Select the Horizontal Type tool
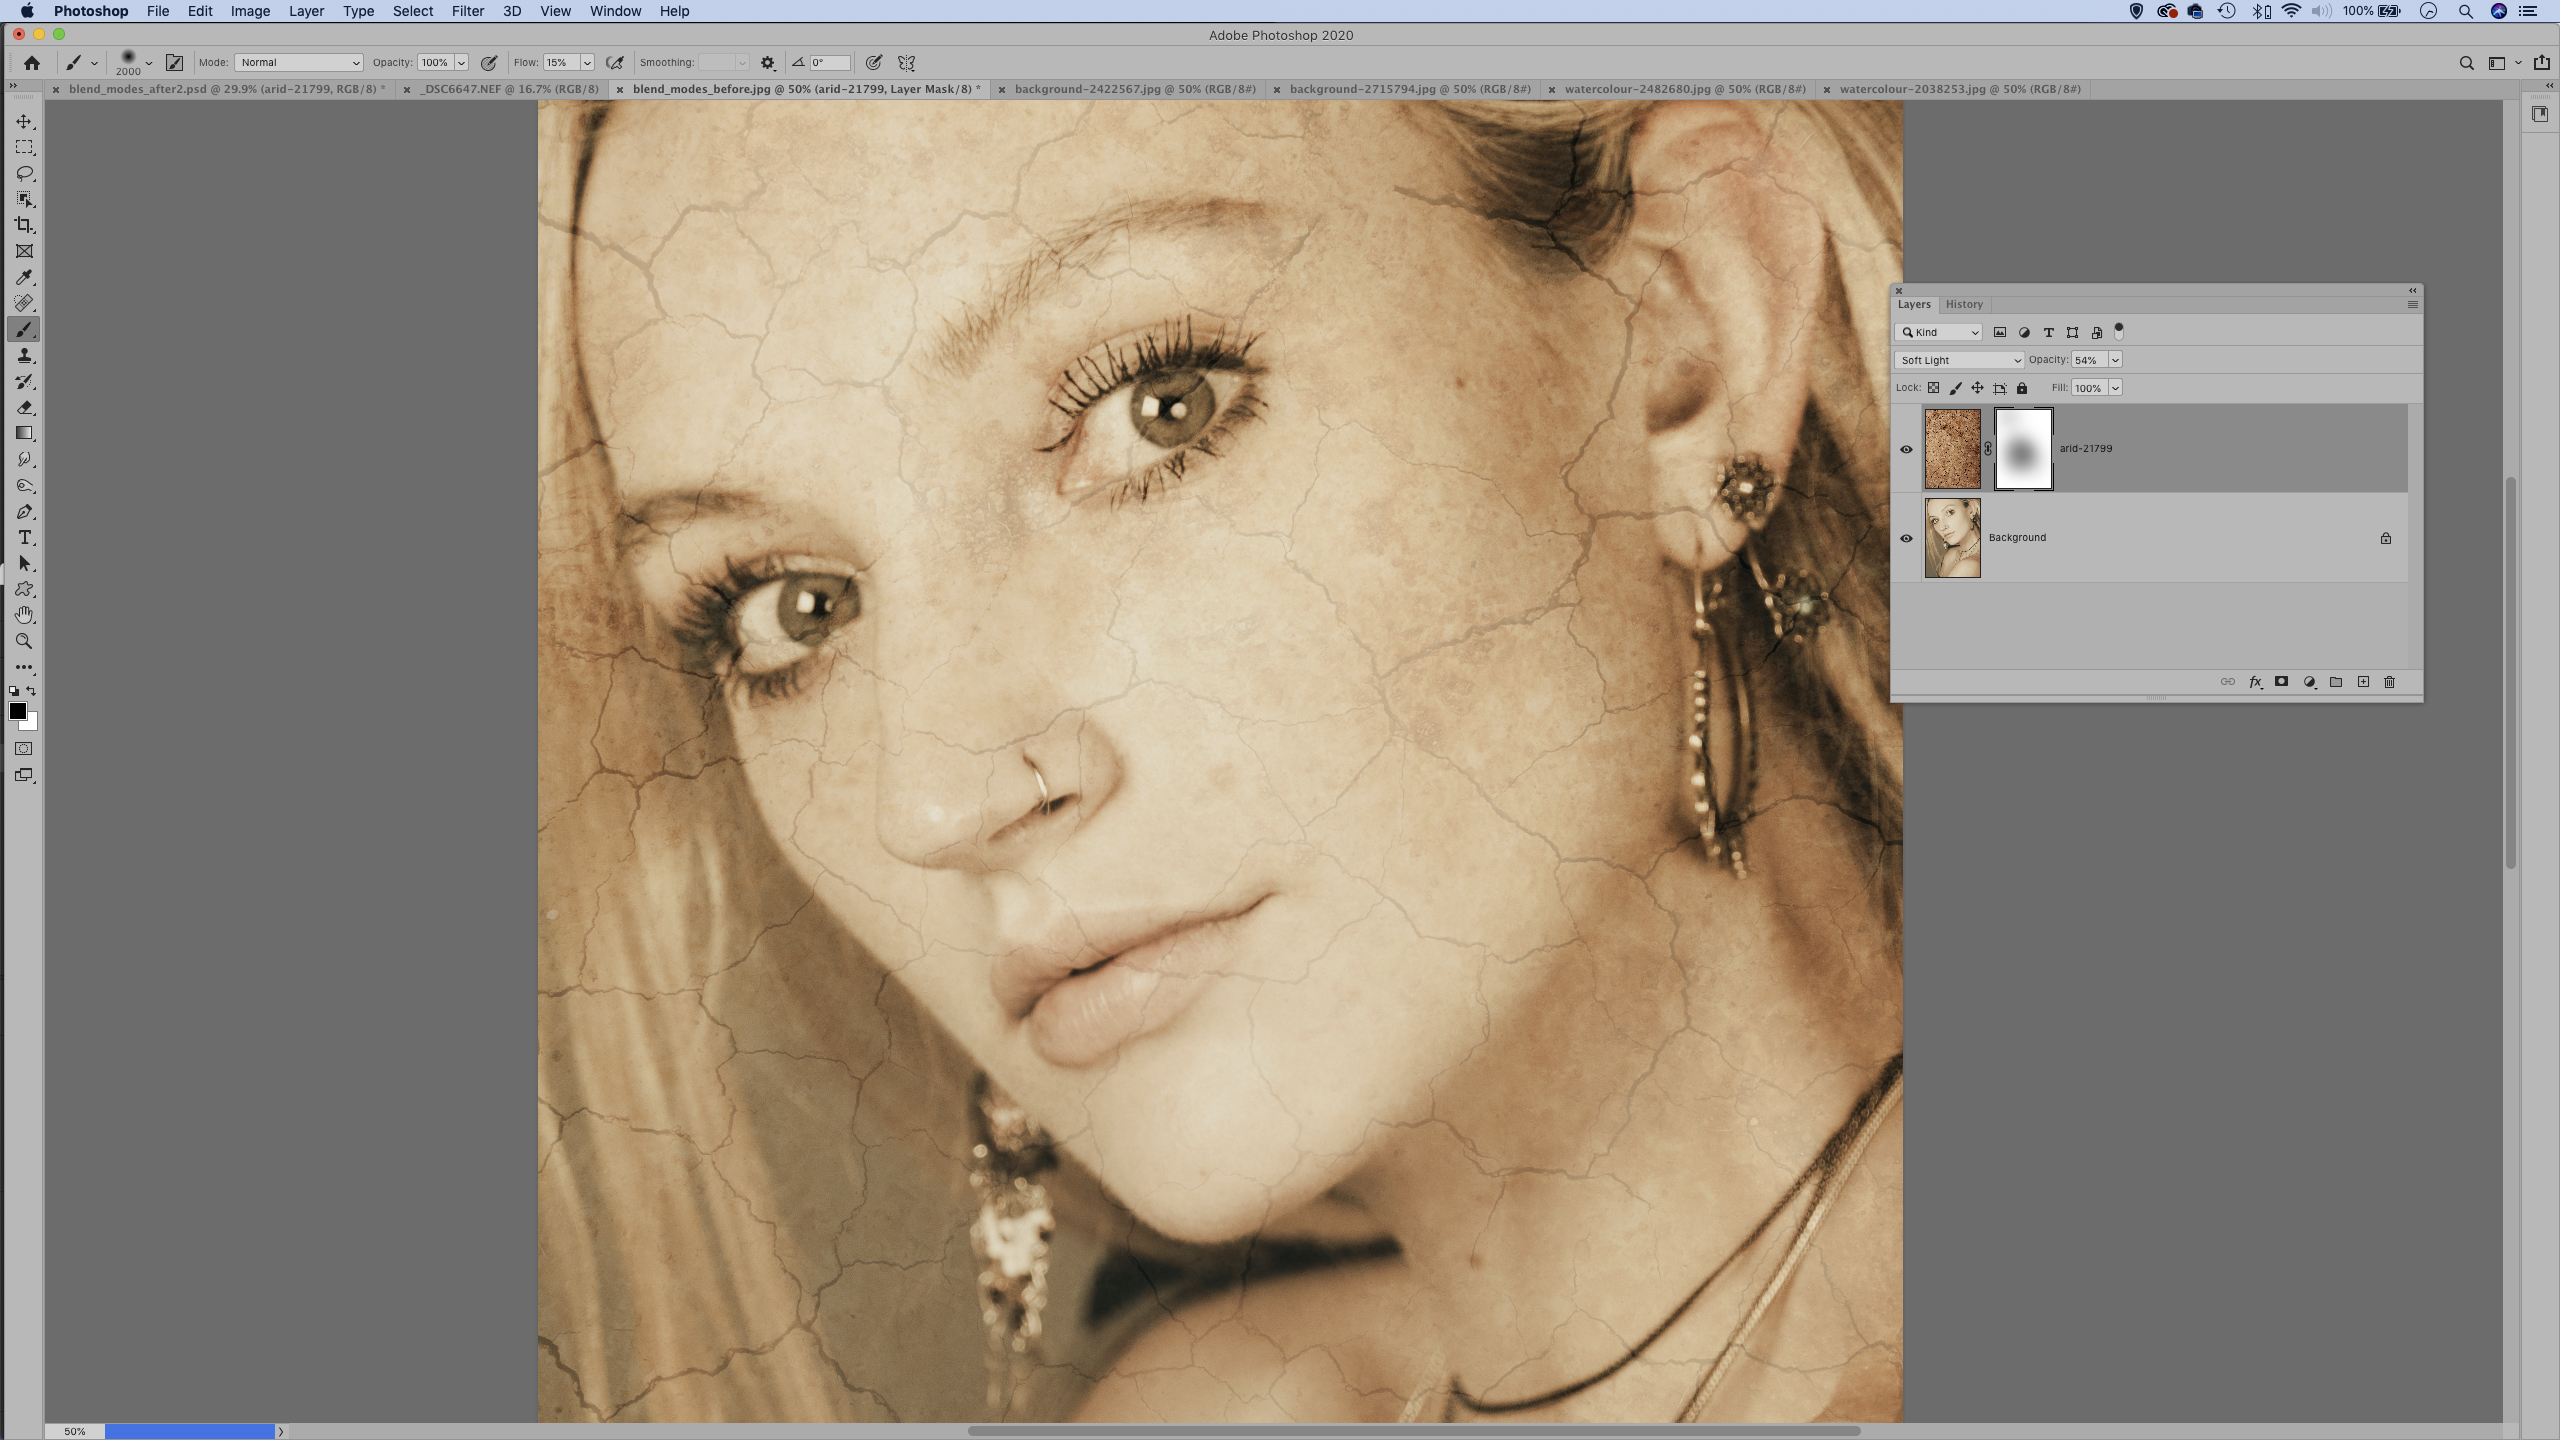 coord(24,537)
